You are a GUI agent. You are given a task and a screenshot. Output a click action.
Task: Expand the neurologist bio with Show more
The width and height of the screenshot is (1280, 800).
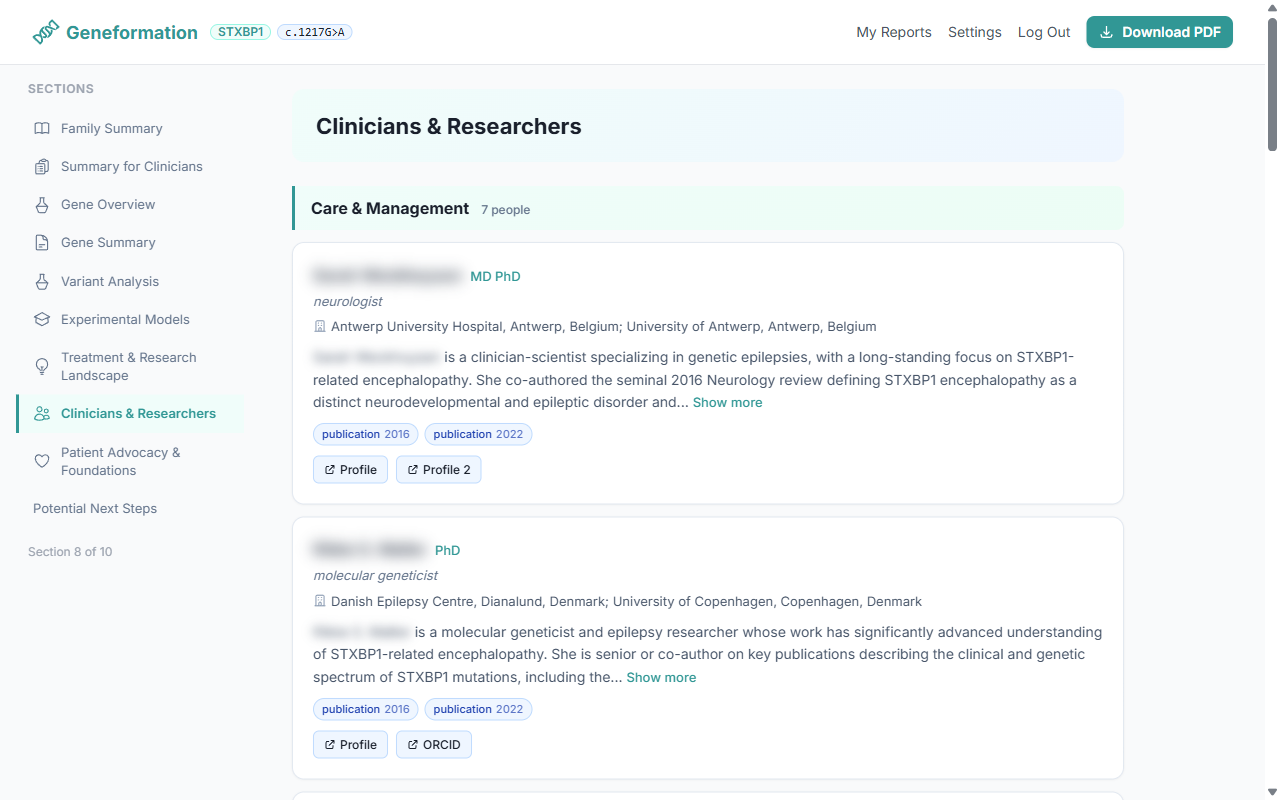[727, 402]
